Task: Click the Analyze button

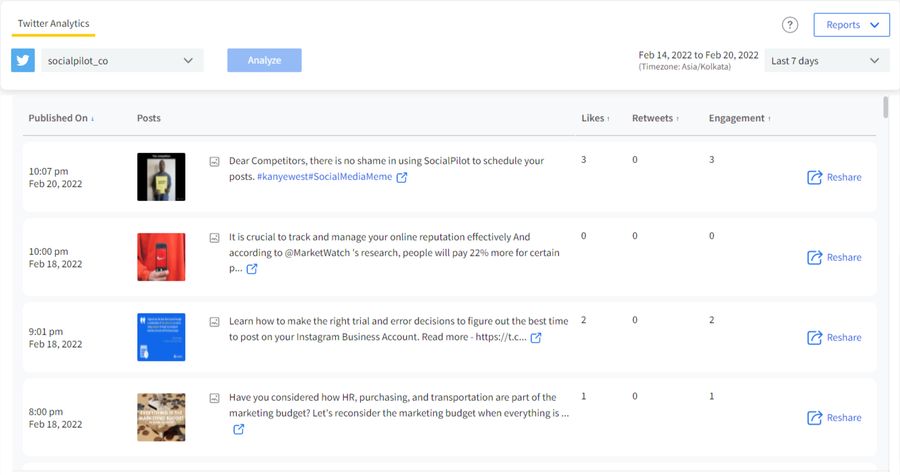Action: point(264,60)
